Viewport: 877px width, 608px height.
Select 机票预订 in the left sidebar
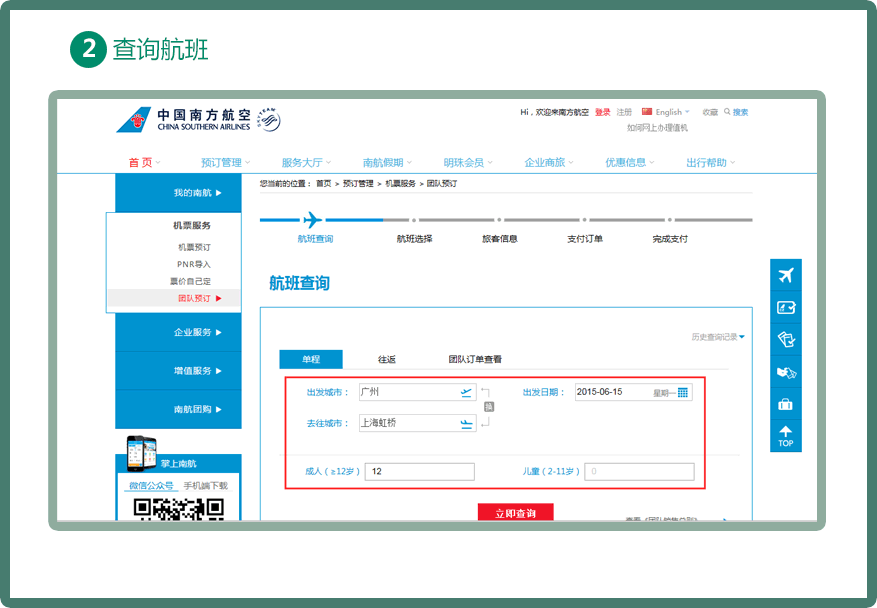tap(194, 247)
